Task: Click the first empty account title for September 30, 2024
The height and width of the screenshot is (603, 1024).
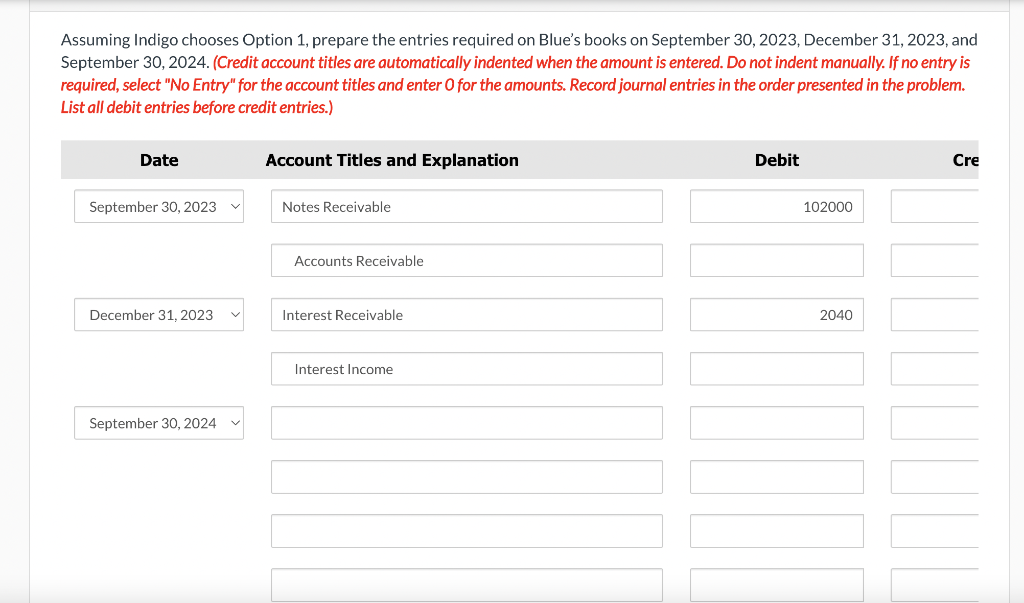Action: coord(466,422)
